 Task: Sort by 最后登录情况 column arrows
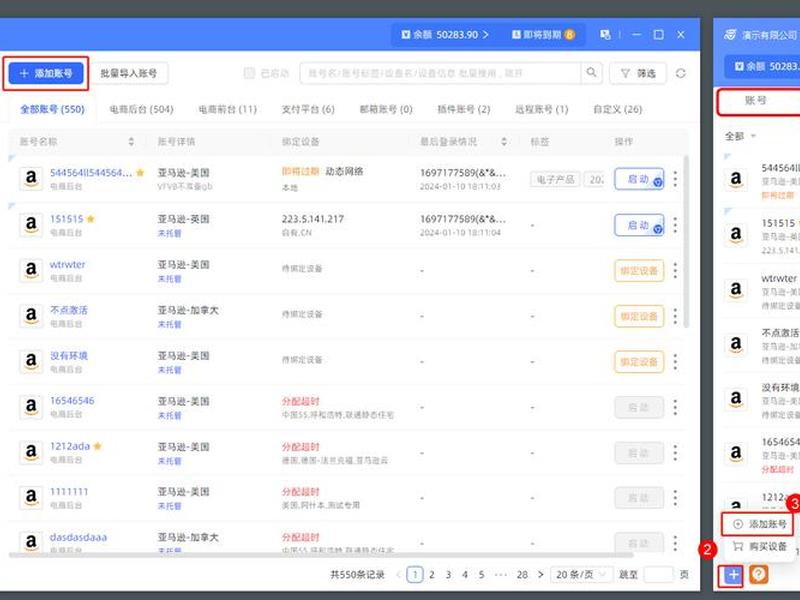click(504, 142)
